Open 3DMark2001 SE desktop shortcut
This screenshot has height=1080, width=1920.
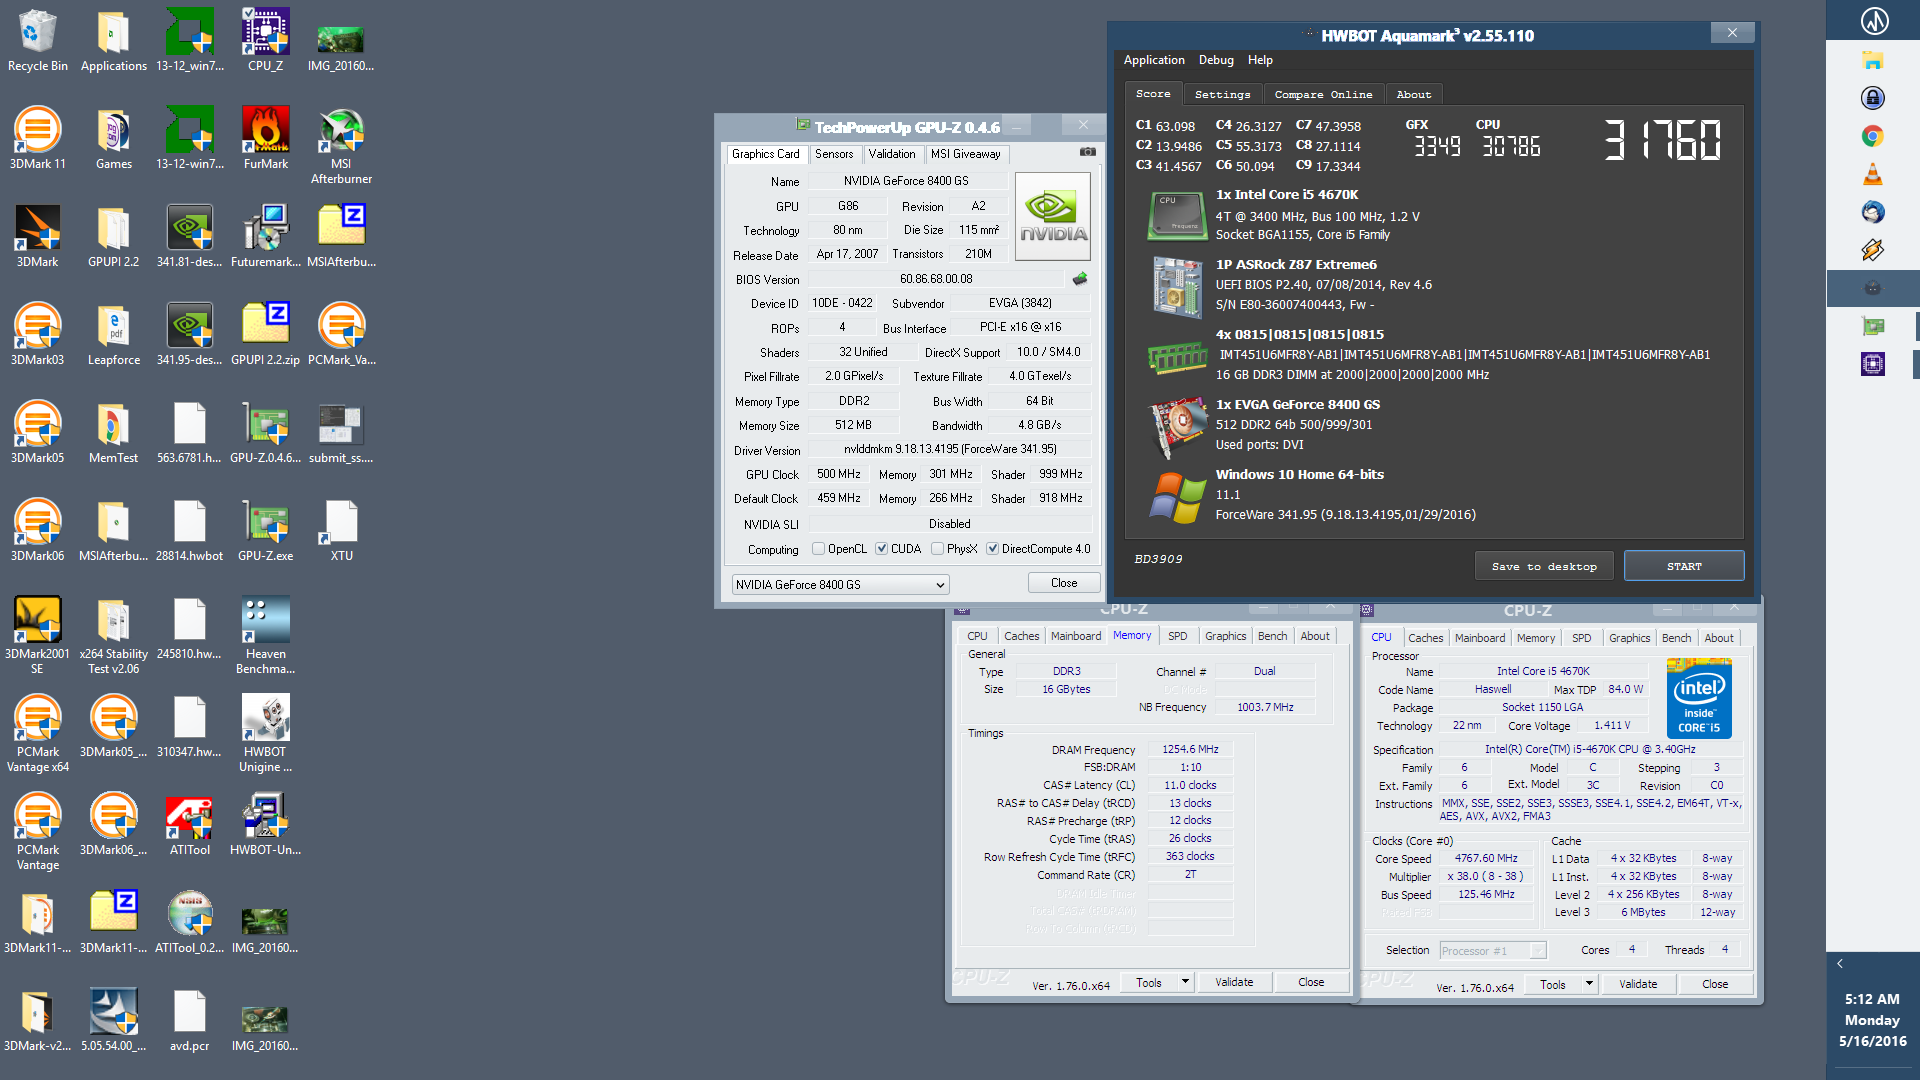[38, 636]
